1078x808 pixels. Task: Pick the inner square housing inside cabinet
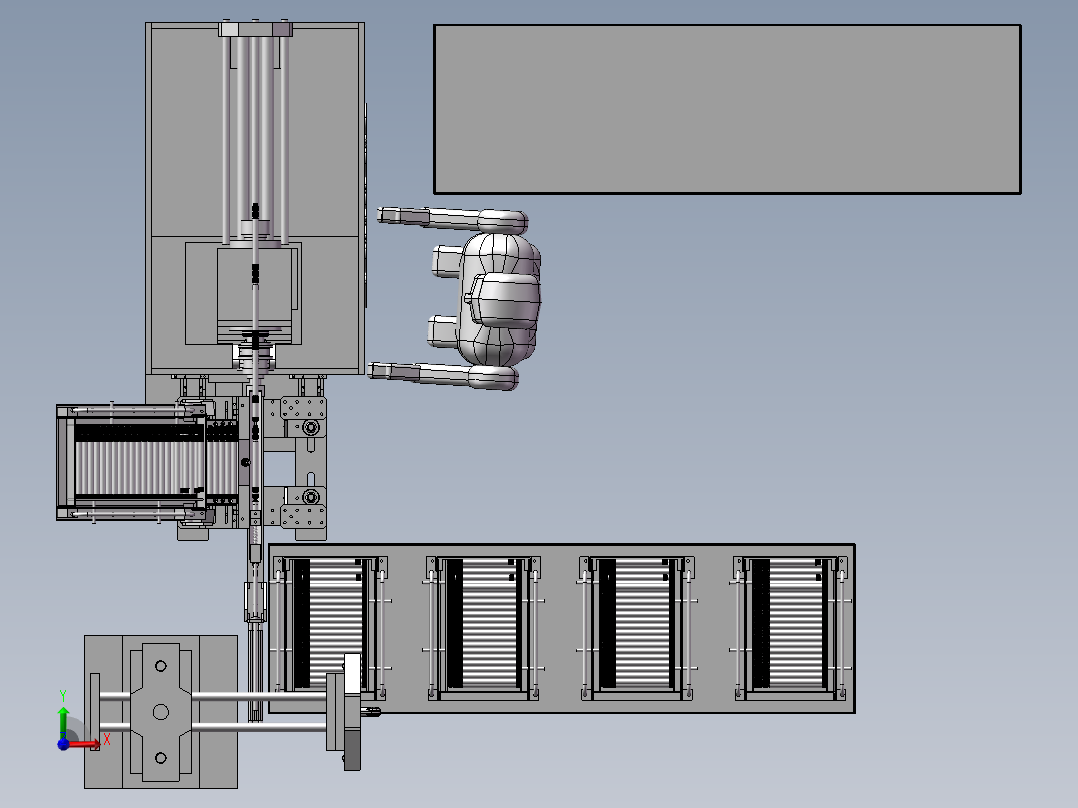coord(243,293)
